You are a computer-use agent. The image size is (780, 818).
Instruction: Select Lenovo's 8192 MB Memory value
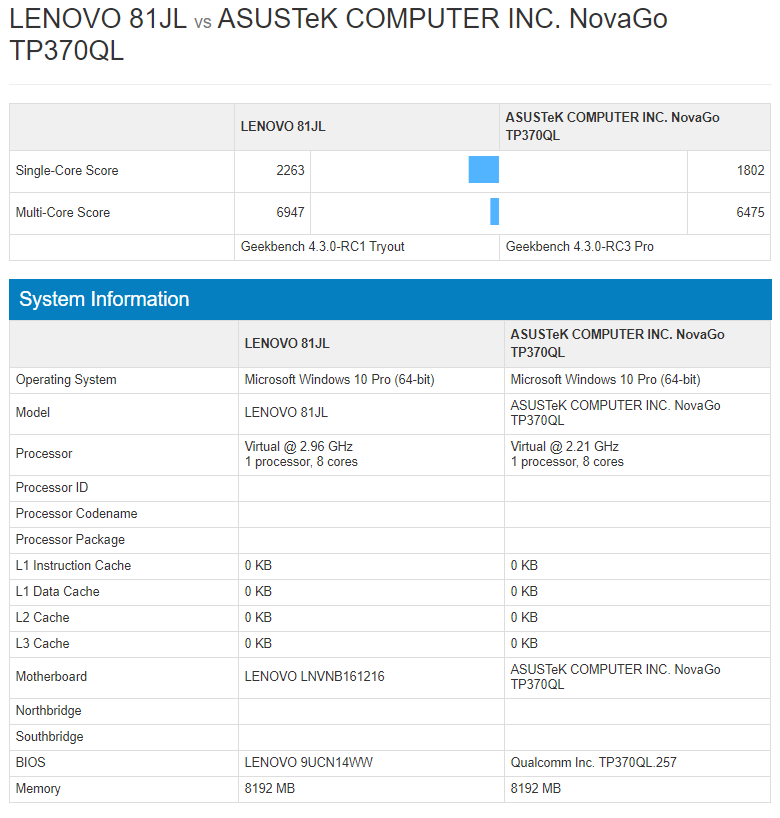tap(270, 789)
